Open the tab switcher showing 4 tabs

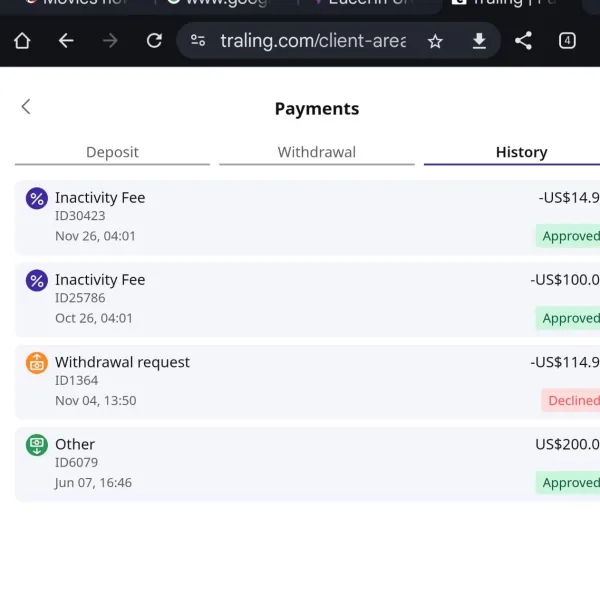point(567,41)
